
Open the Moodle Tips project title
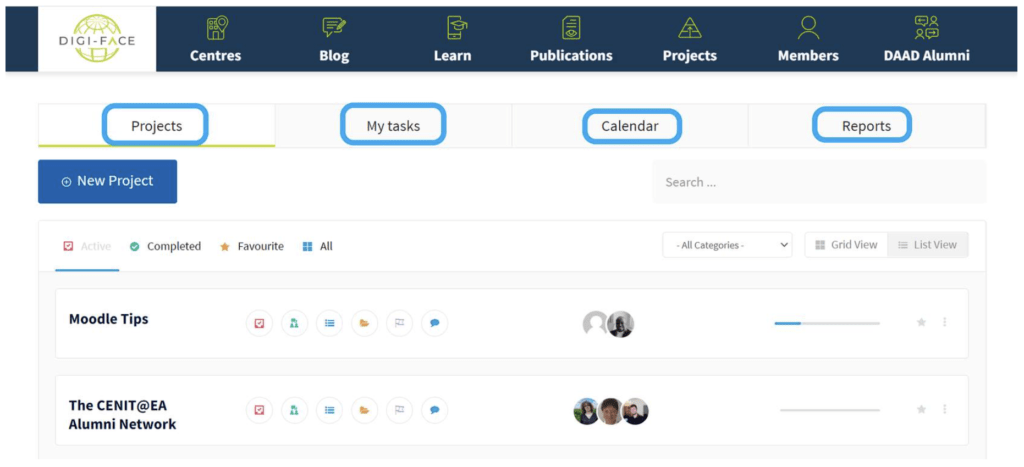[x=109, y=319]
